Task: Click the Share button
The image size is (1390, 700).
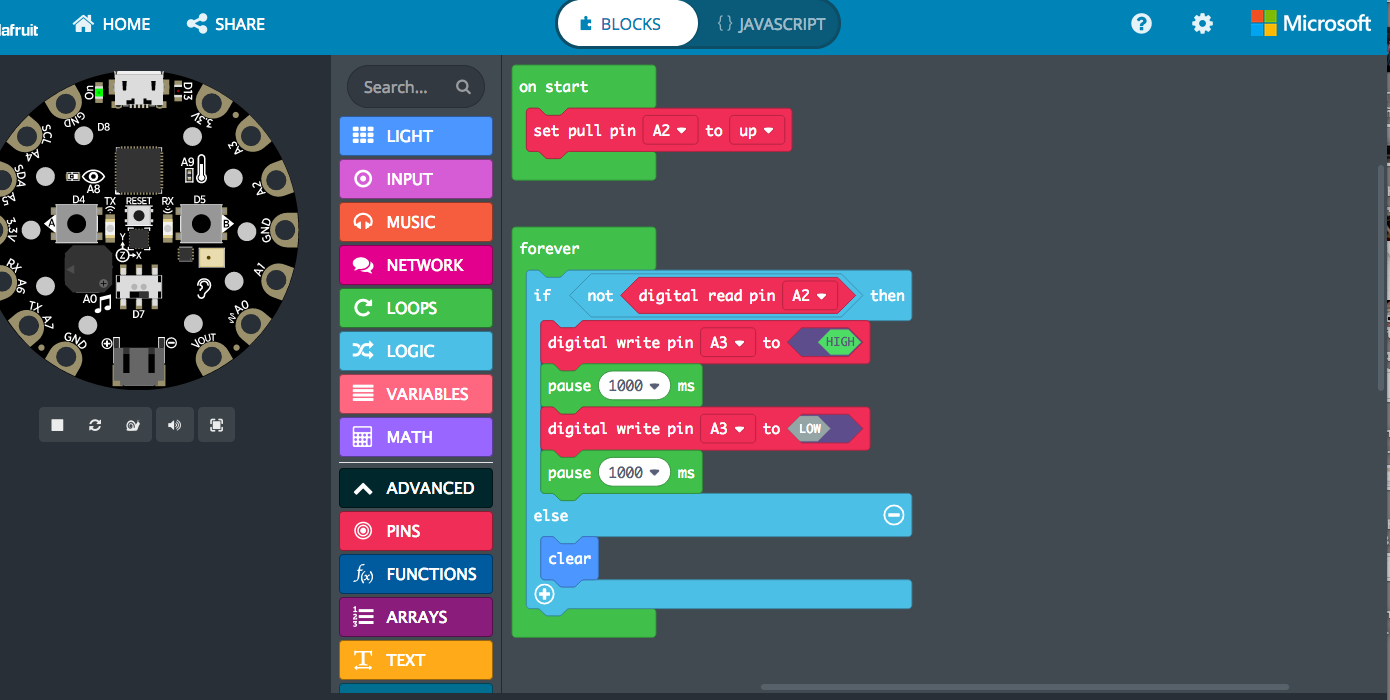Action: [x=226, y=24]
